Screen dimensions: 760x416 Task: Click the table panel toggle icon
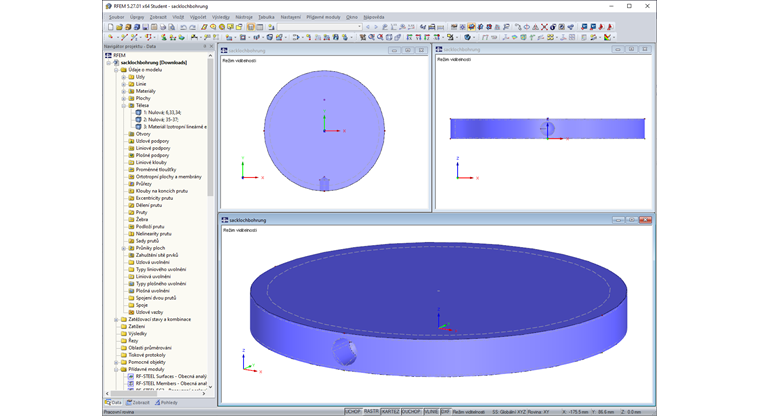[260, 27]
